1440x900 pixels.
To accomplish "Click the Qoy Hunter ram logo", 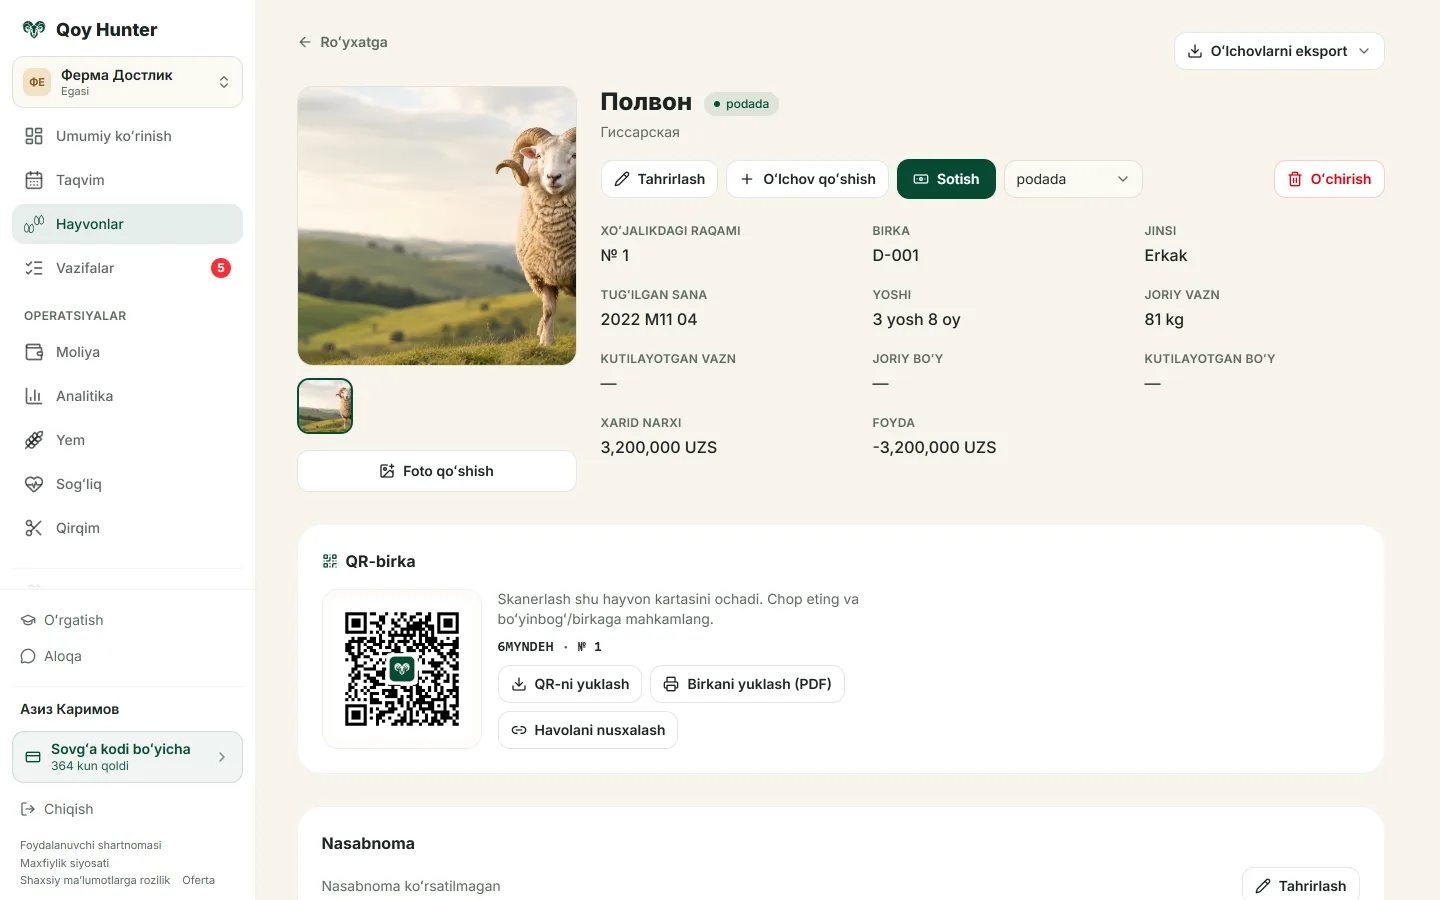I will (34, 30).
